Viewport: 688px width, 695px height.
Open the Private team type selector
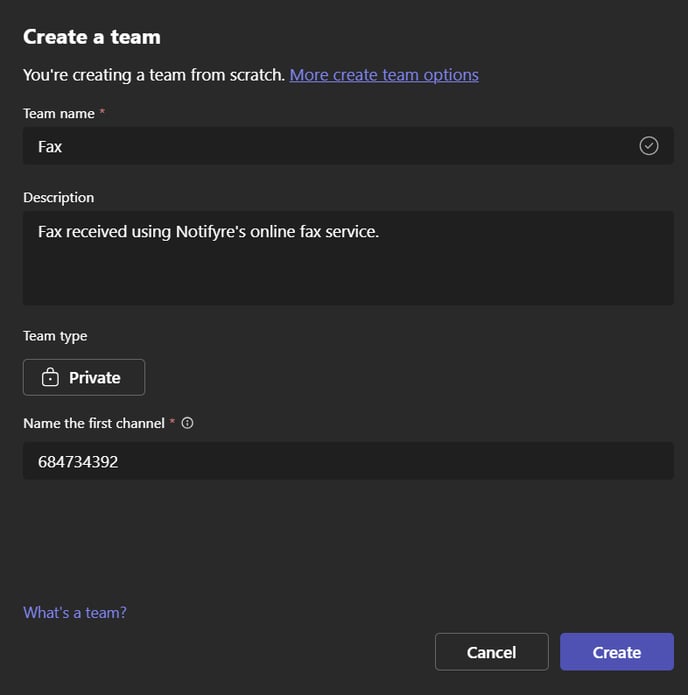pos(84,377)
